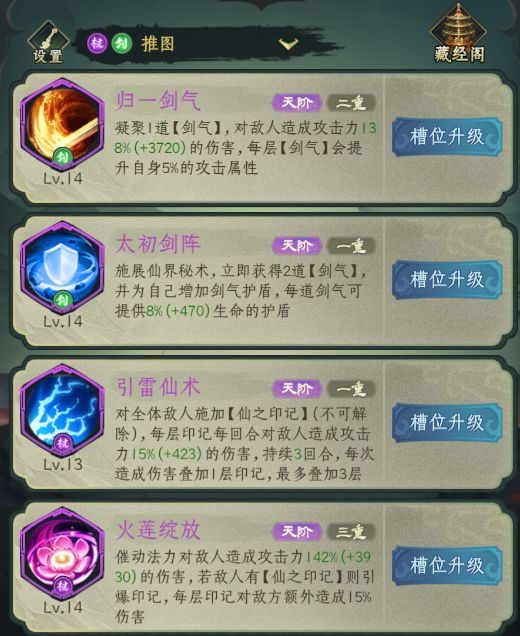Tap the 天阶 tag on 归一剑气

coord(297,103)
